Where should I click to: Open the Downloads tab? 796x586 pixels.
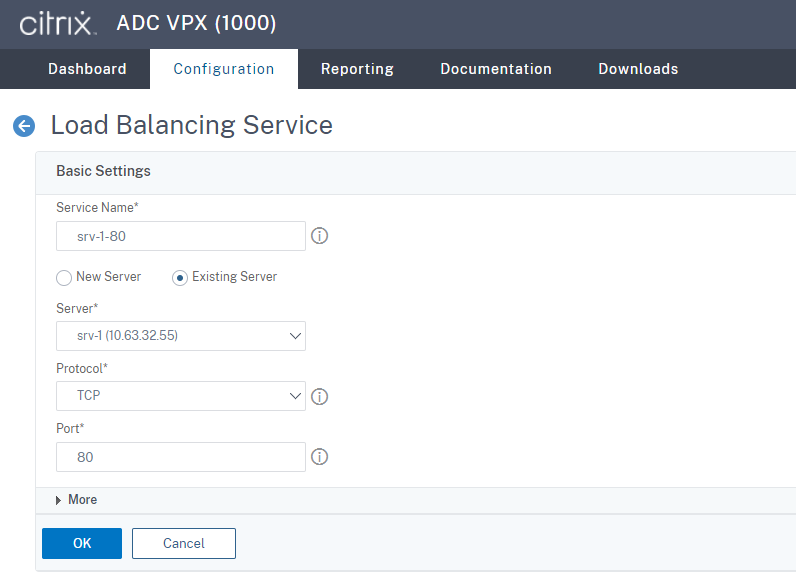(x=638, y=69)
